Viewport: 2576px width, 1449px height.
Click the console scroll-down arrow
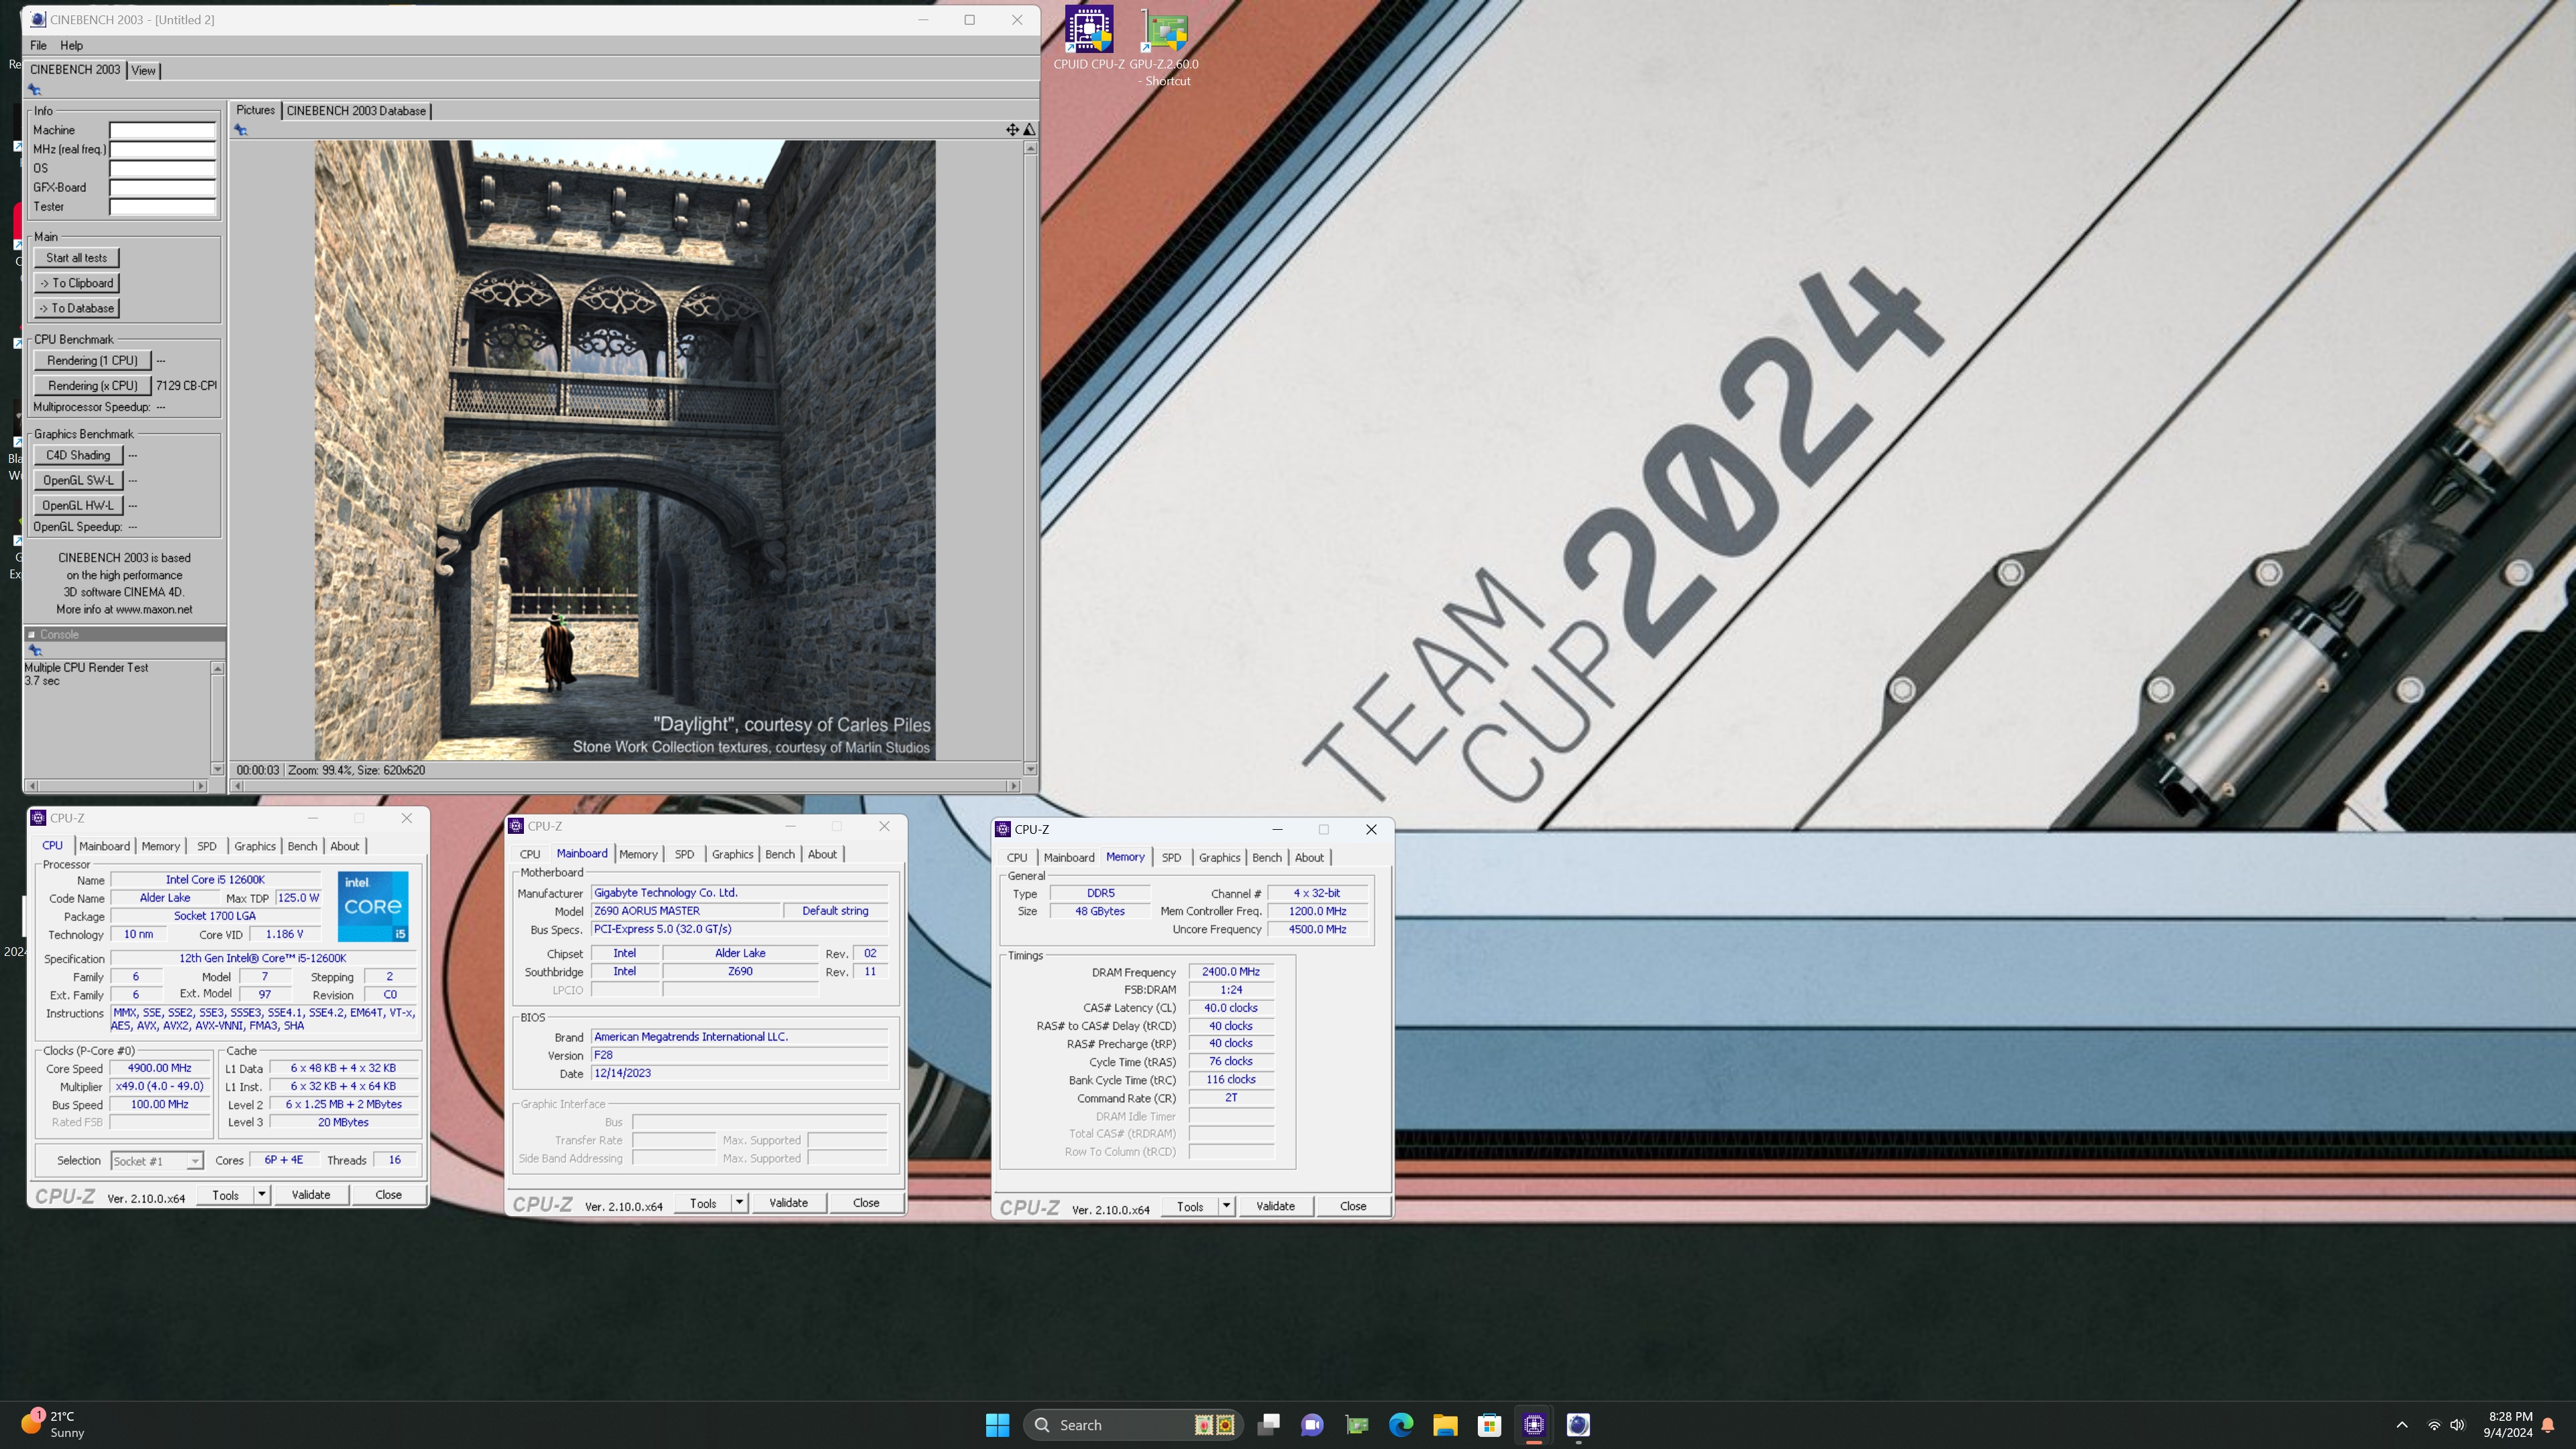click(x=217, y=769)
